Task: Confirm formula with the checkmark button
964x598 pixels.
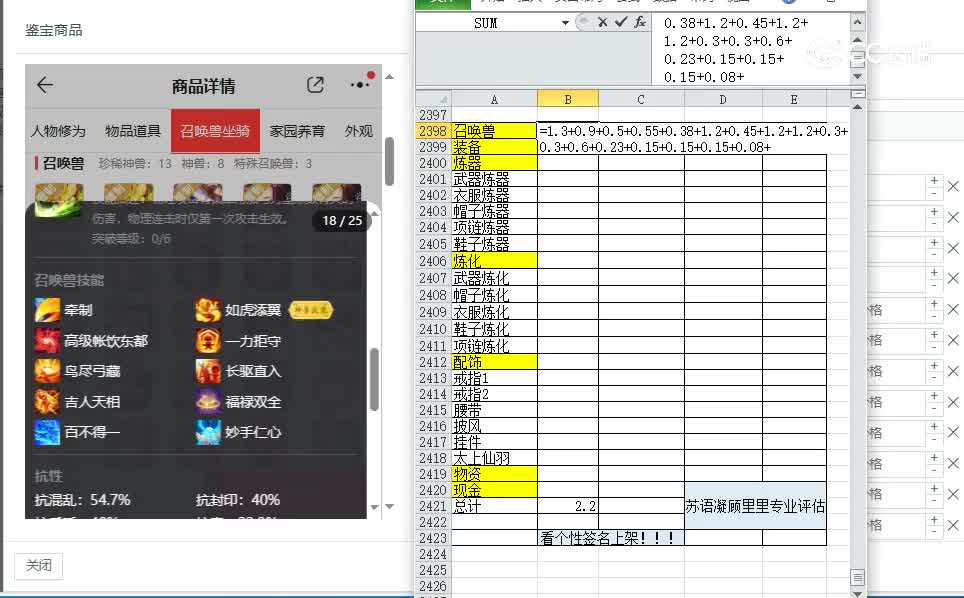Action: tap(620, 22)
